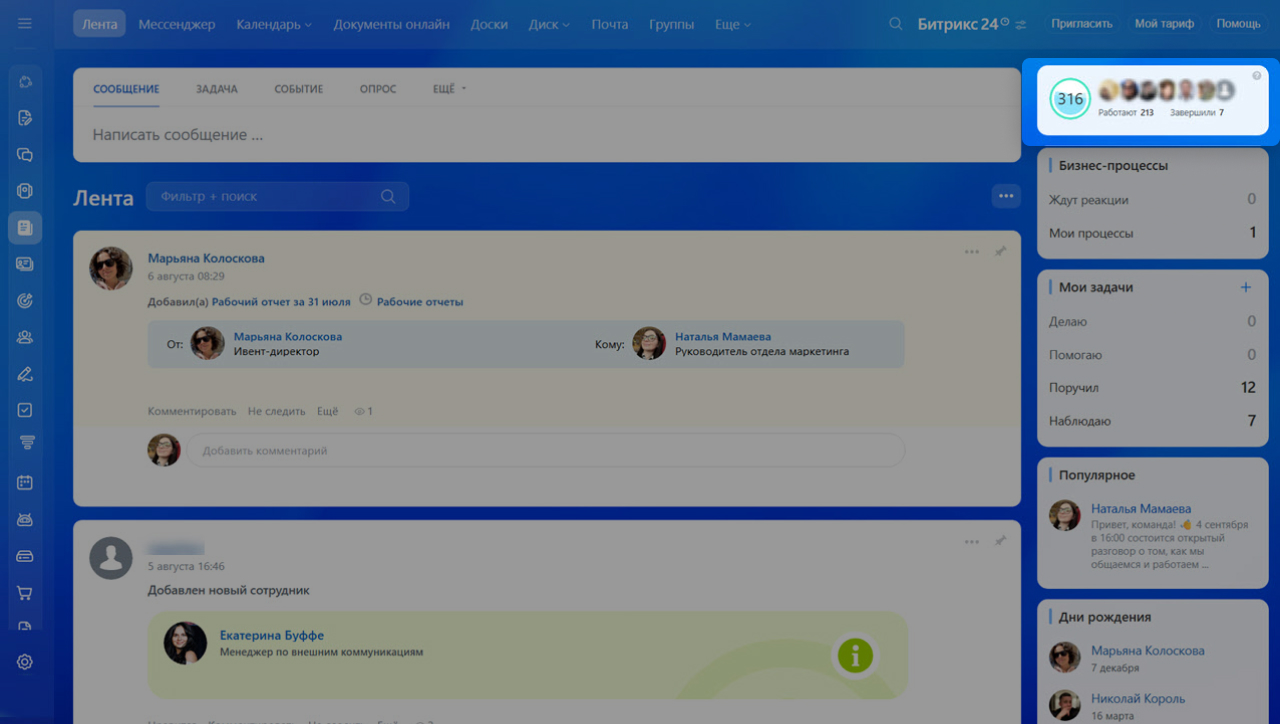Click the Пригласить button
1280x724 pixels.
pyautogui.click(x=1081, y=23)
